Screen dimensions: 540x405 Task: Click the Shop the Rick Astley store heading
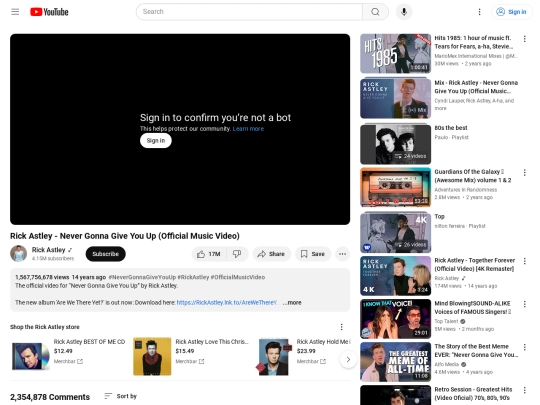point(45,327)
